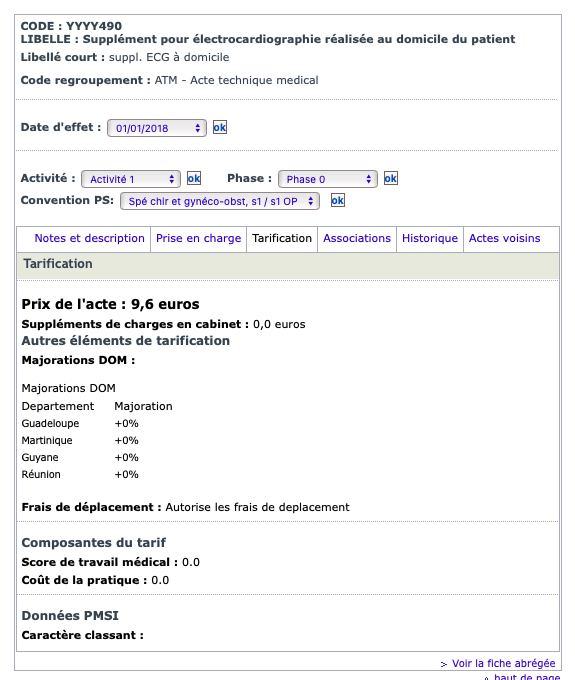View the Historique tab
575x680 pixels.
[x=430, y=238]
